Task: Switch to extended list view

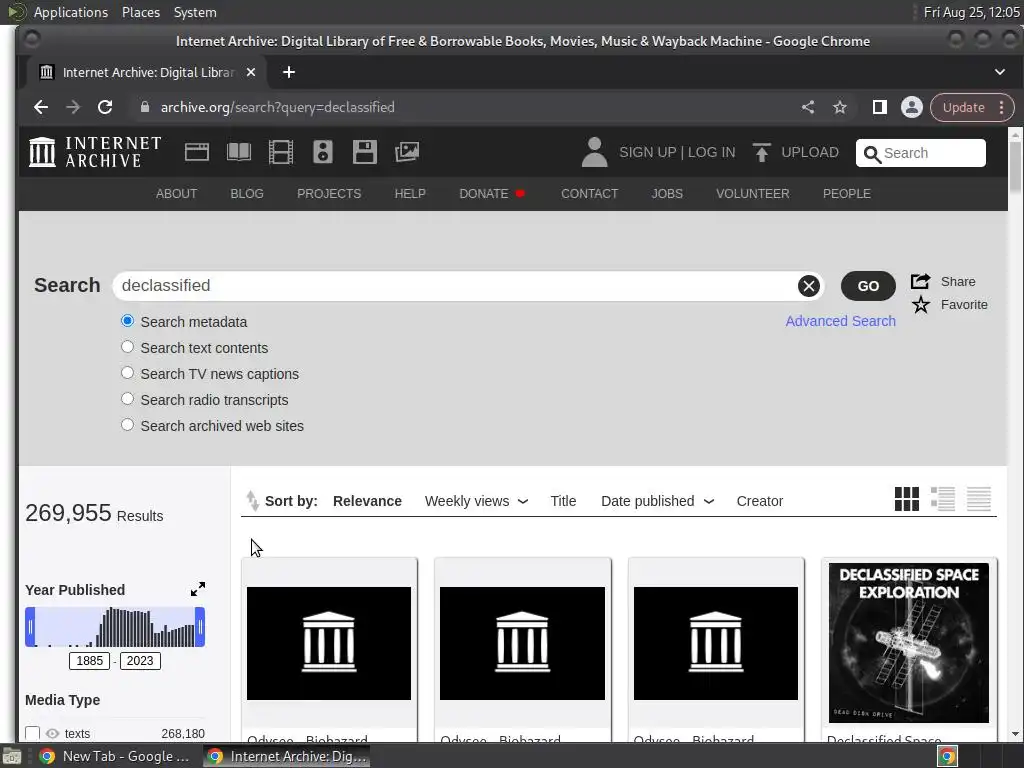Action: click(942, 499)
